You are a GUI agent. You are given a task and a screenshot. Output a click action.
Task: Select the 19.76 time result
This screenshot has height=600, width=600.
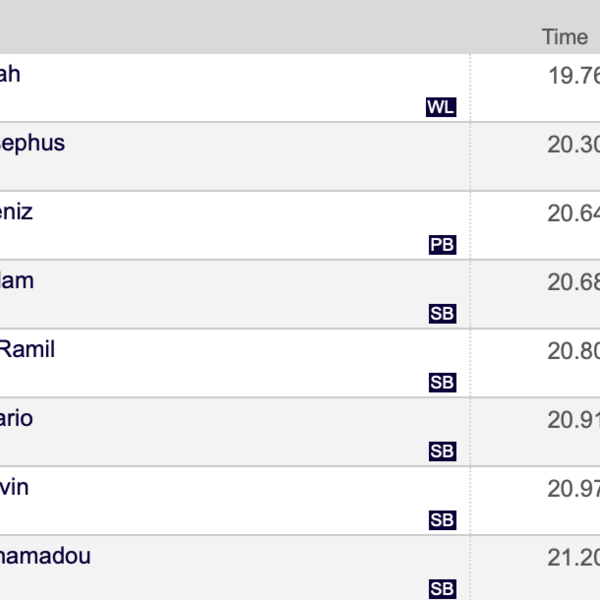pos(574,75)
